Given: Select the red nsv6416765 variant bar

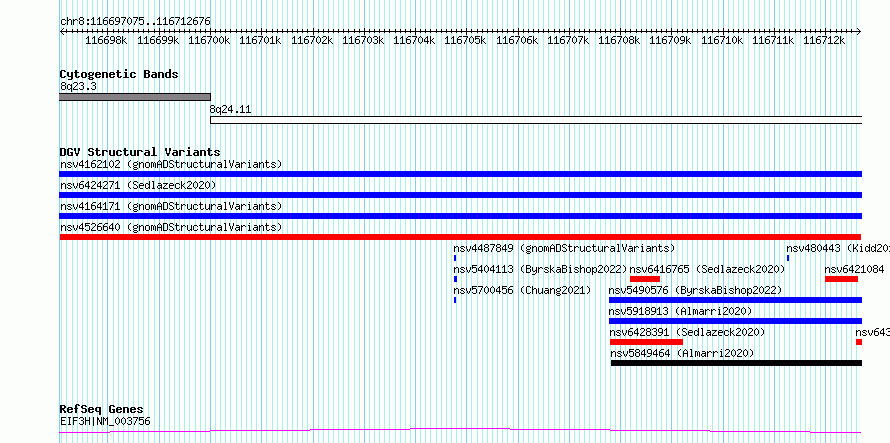Looking at the screenshot, I should [x=645, y=279].
